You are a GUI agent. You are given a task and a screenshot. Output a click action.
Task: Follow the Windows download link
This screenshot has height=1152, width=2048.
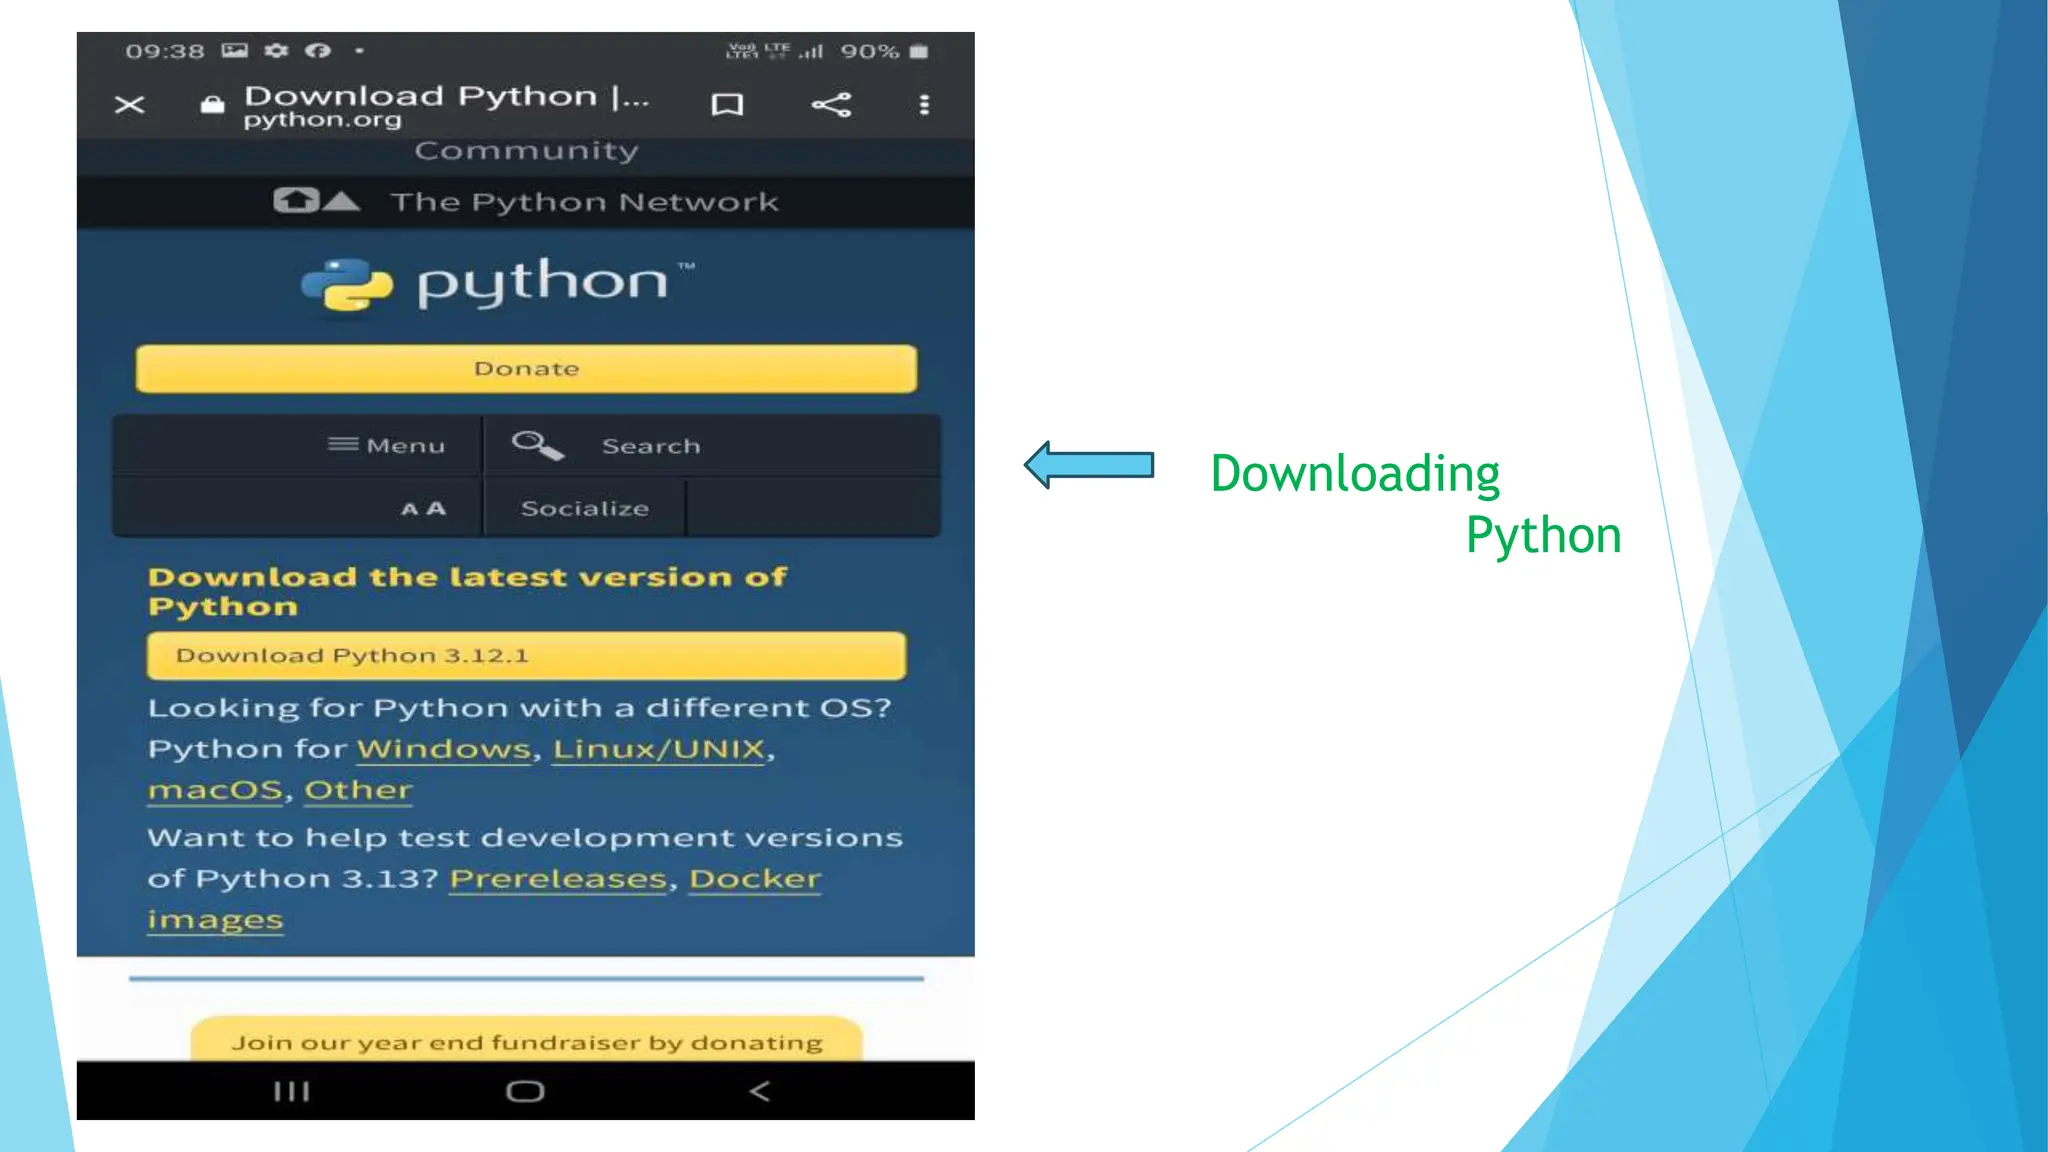coord(443,749)
